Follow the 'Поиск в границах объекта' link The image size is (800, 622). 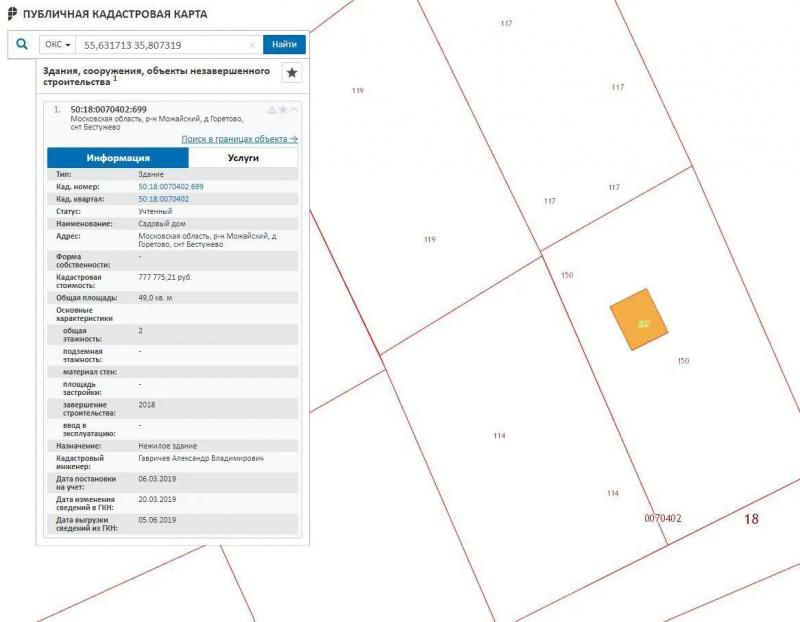240,139
